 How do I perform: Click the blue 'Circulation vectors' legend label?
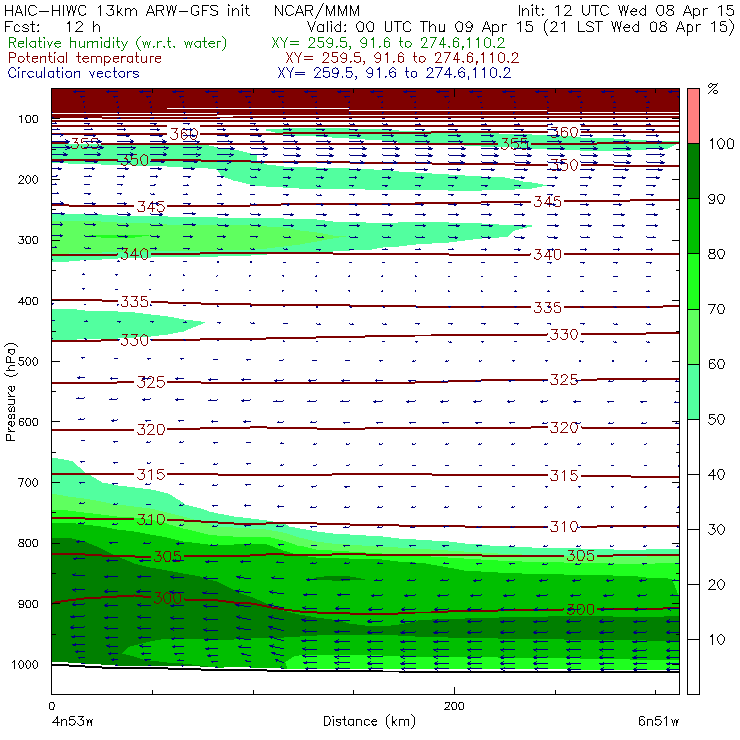[74, 73]
